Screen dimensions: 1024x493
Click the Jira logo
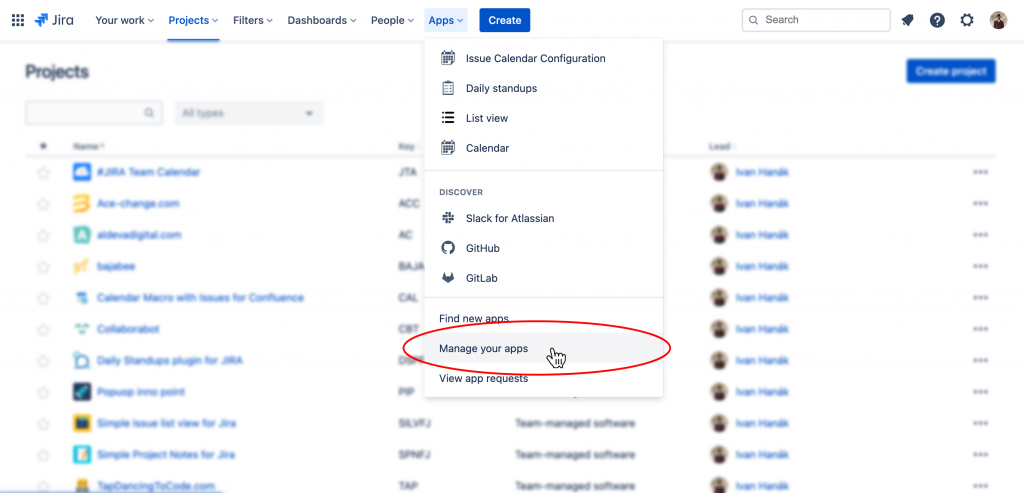pos(54,20)
